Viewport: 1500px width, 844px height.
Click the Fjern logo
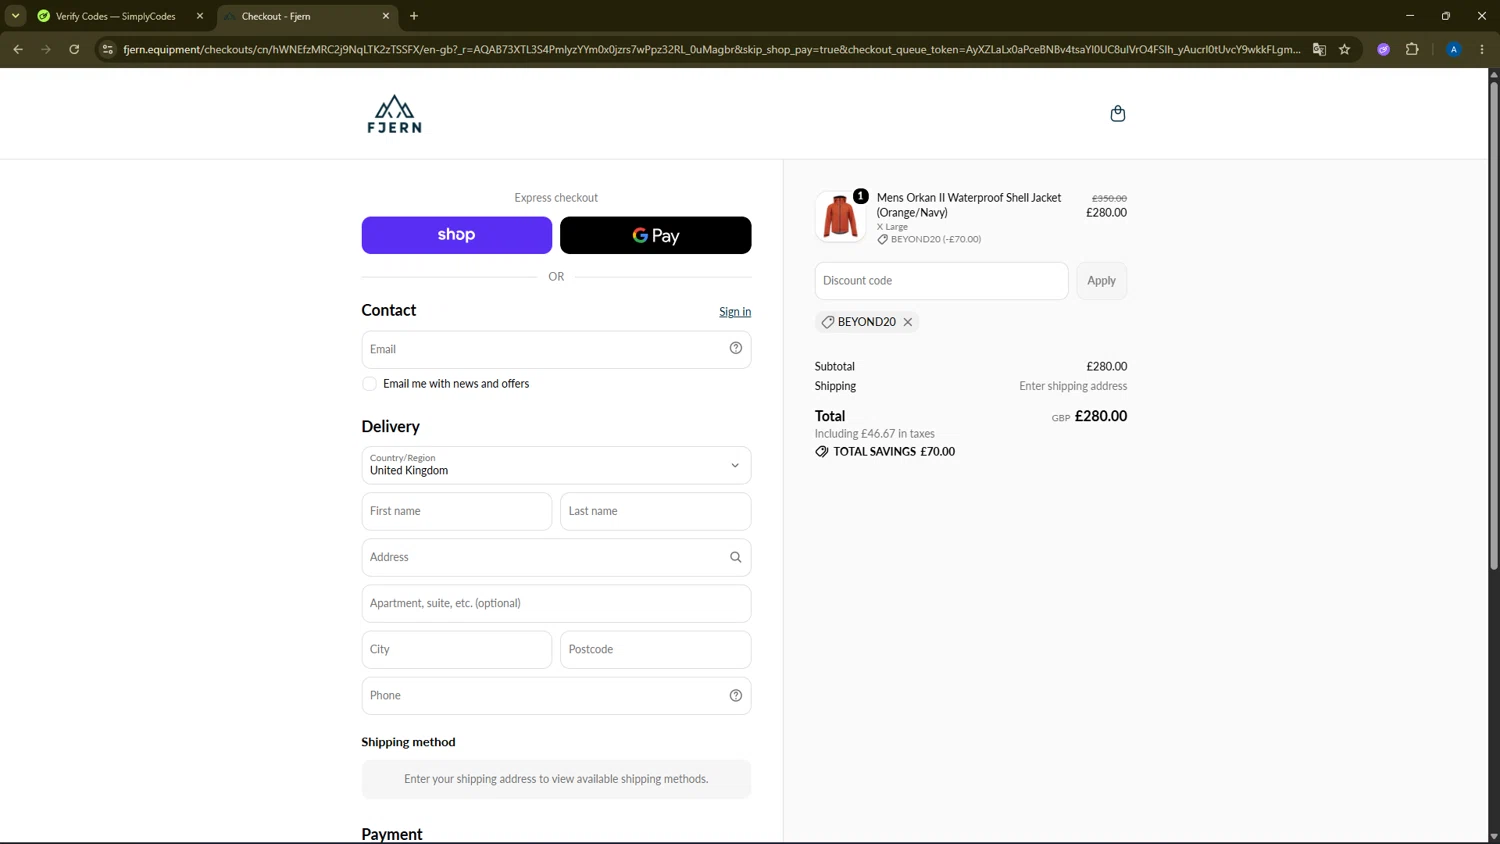(394, 114)
